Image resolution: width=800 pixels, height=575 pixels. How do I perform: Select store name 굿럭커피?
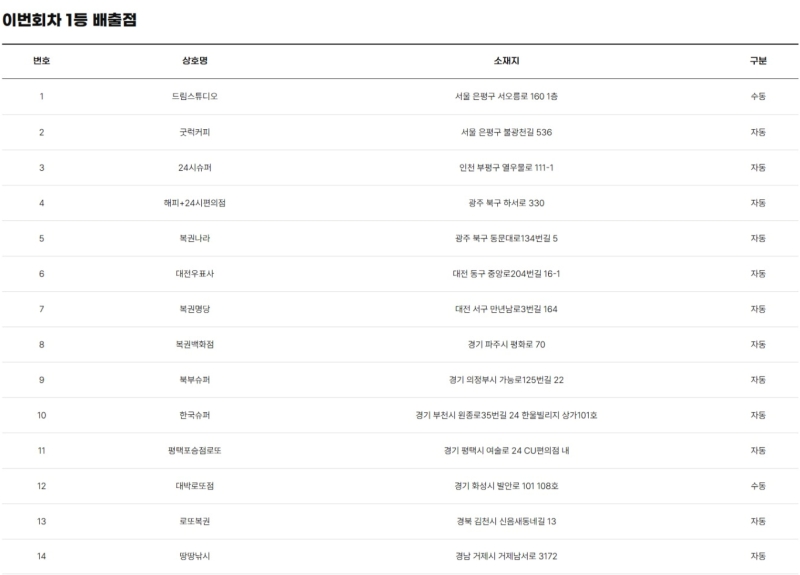click(x=195, y=132)
